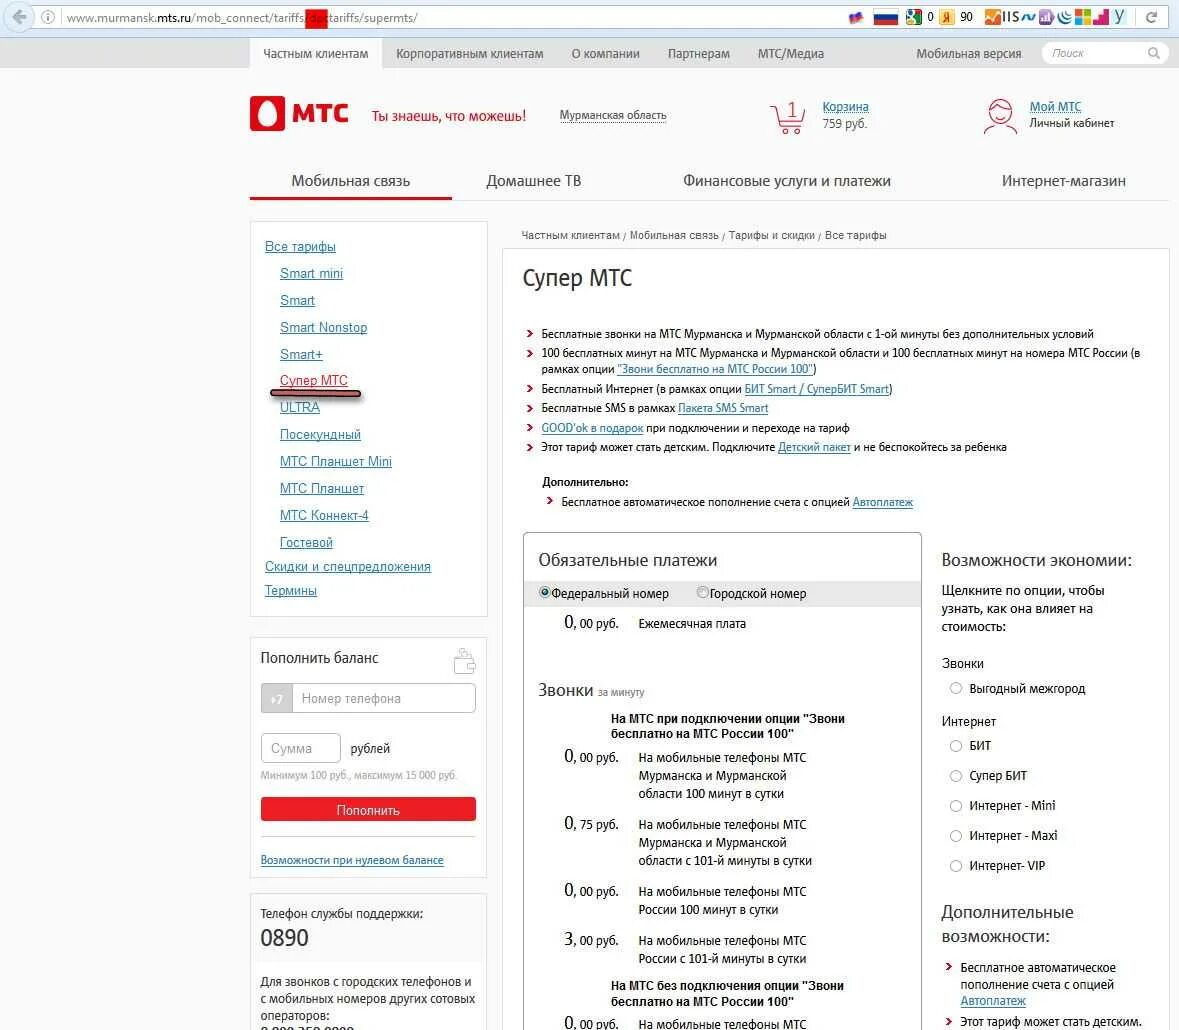This screenshot has width=1179, height=1030.
Task: Click the wallet icon in Пополнить баланс
Action: 465,661
